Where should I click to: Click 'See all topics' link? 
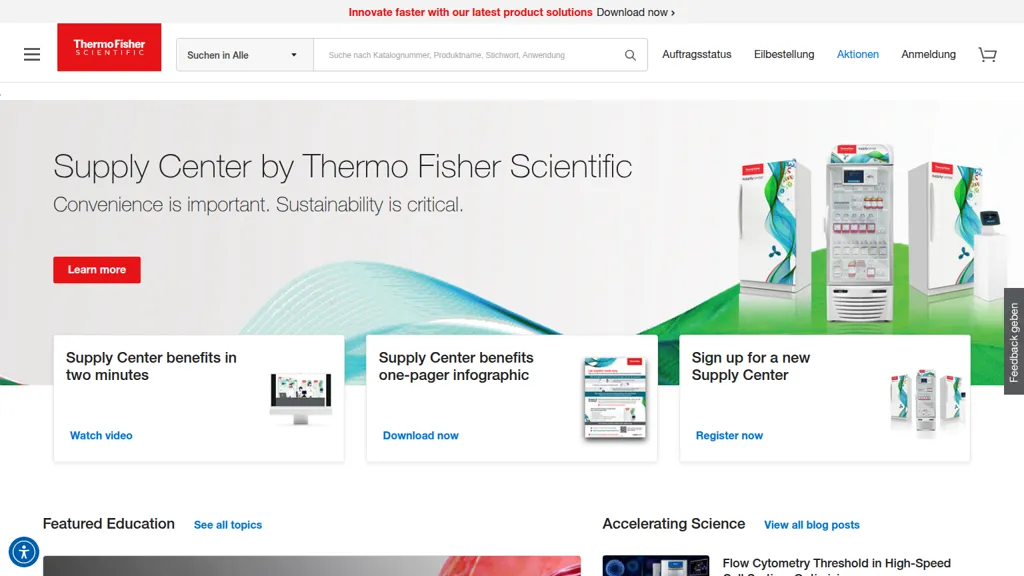[228, 525]
